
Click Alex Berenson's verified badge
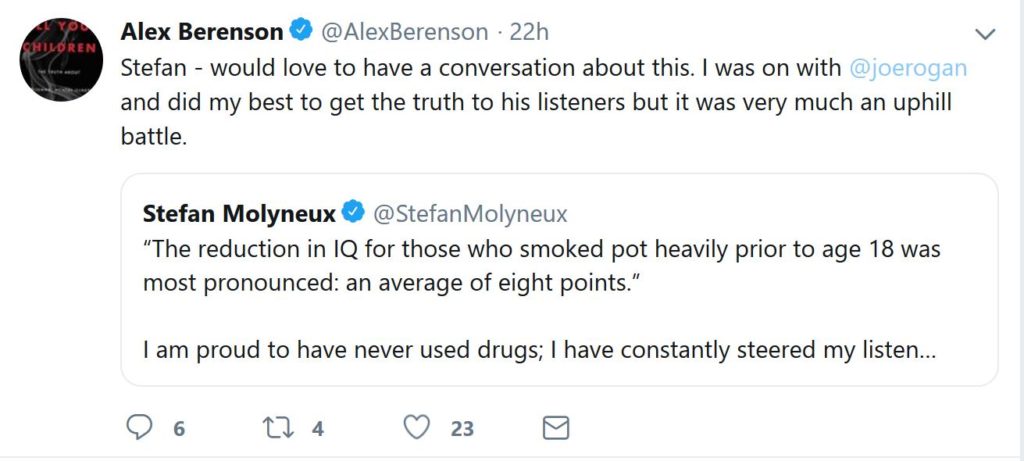point(300,30)
